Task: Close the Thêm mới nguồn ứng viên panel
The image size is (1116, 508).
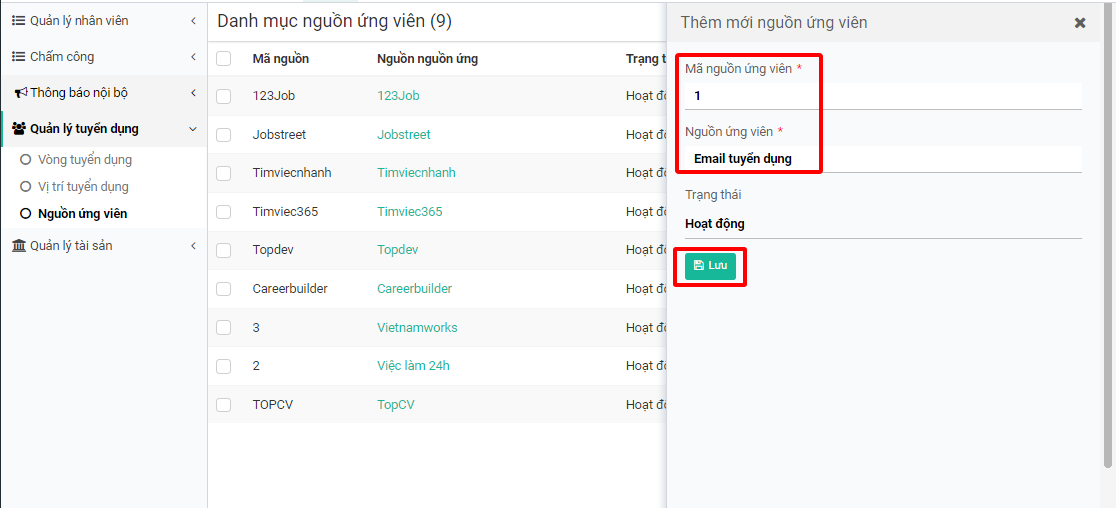Action: pyautogui.click(x=1080, y=23)
